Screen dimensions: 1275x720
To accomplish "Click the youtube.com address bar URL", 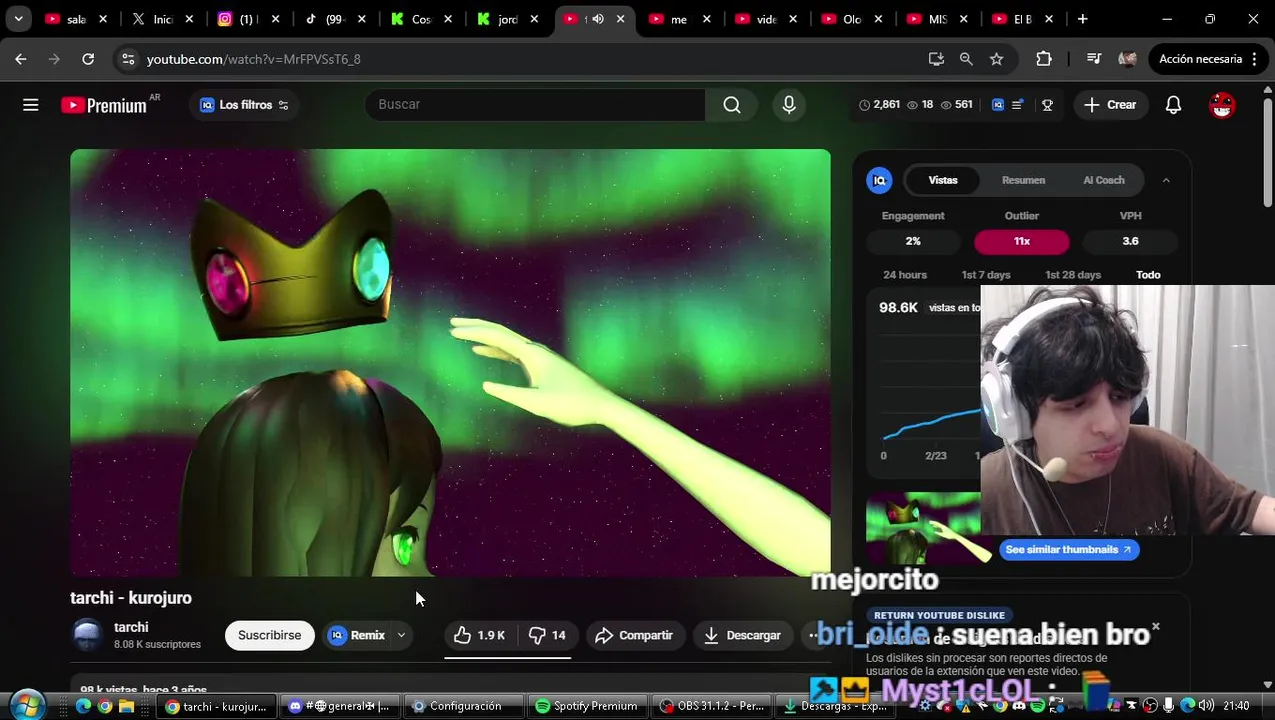I will 254,59.
